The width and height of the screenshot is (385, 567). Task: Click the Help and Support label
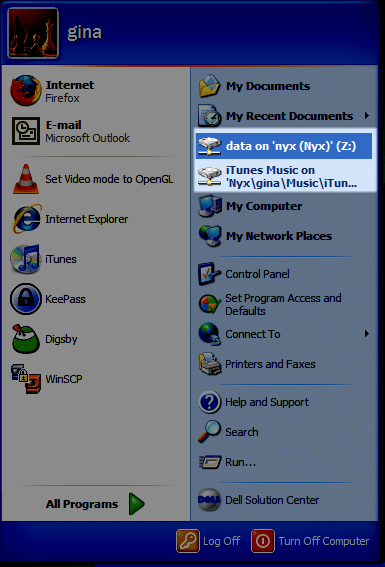point(267,402)
